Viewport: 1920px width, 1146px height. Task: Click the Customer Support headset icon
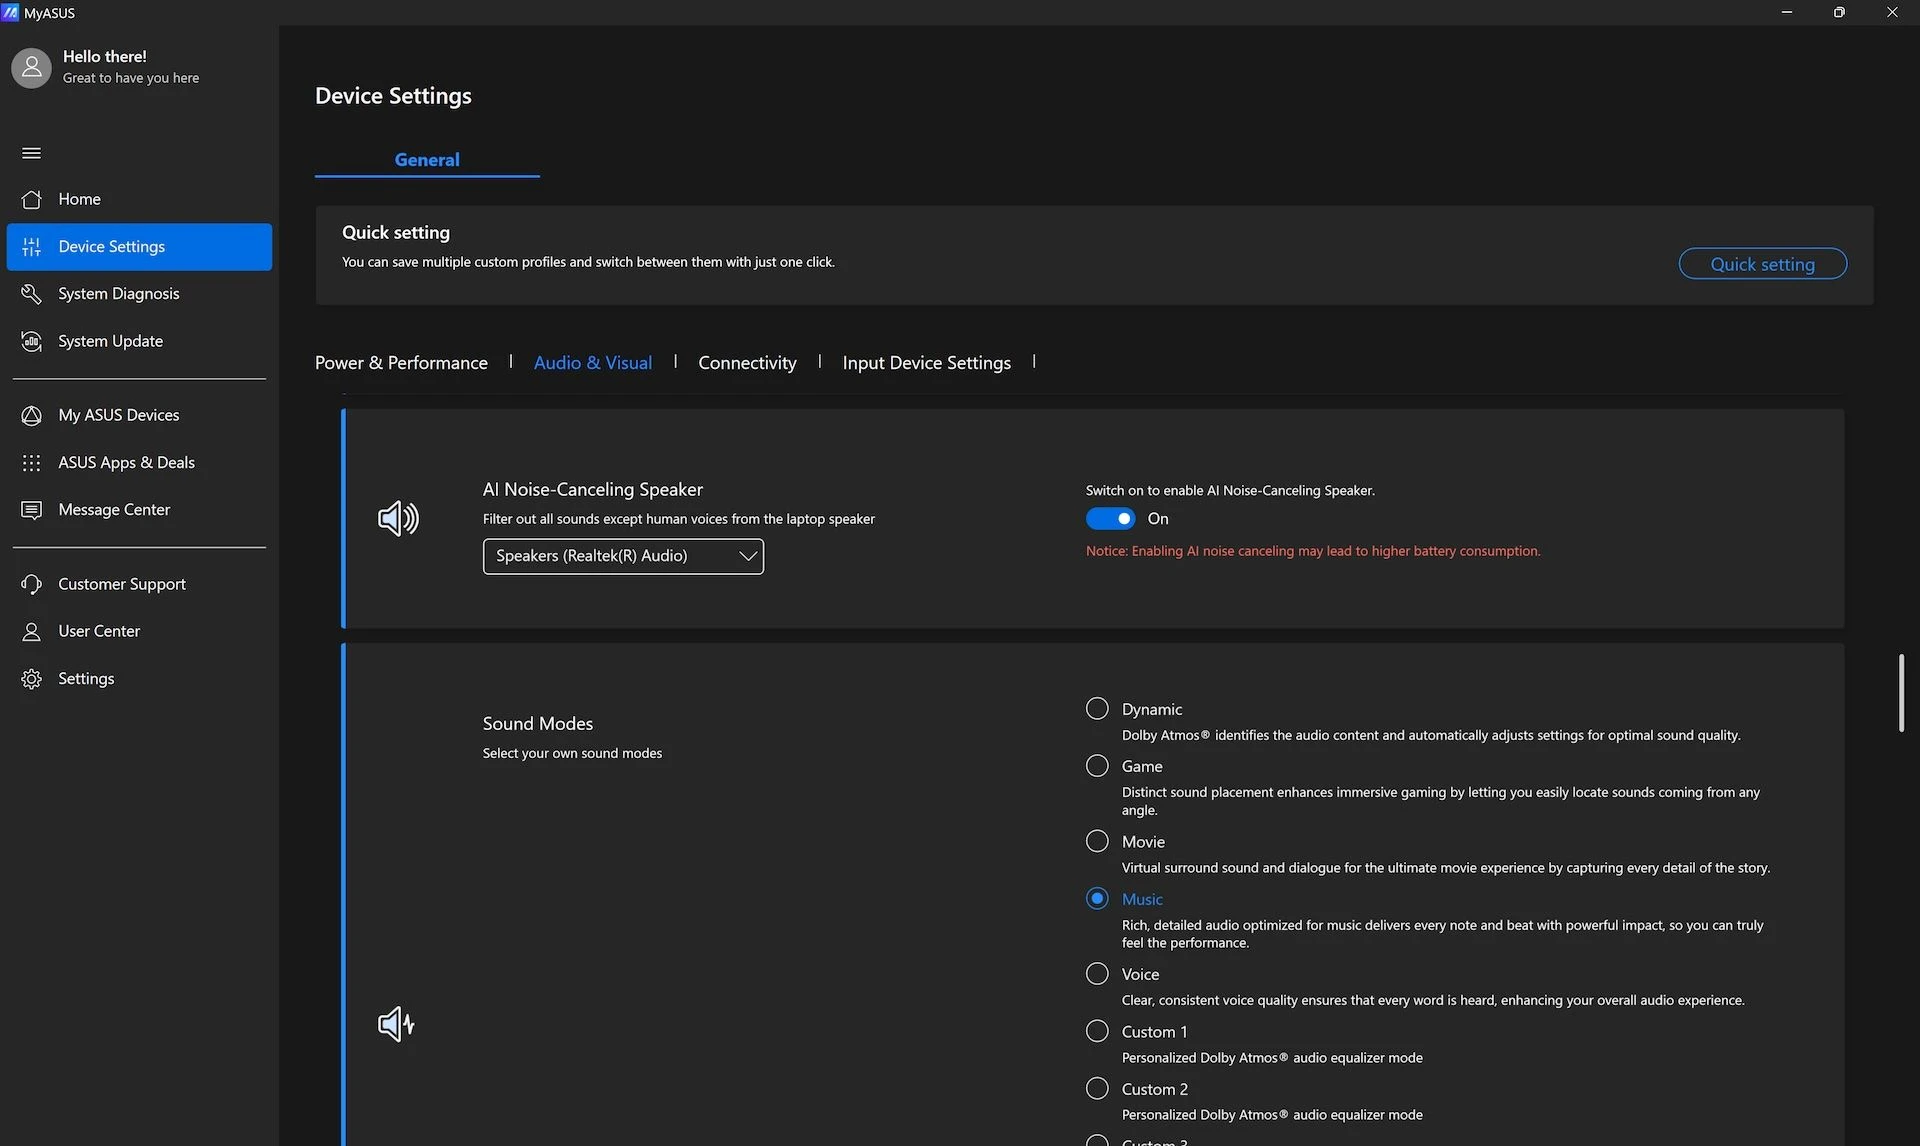(31, 584)
